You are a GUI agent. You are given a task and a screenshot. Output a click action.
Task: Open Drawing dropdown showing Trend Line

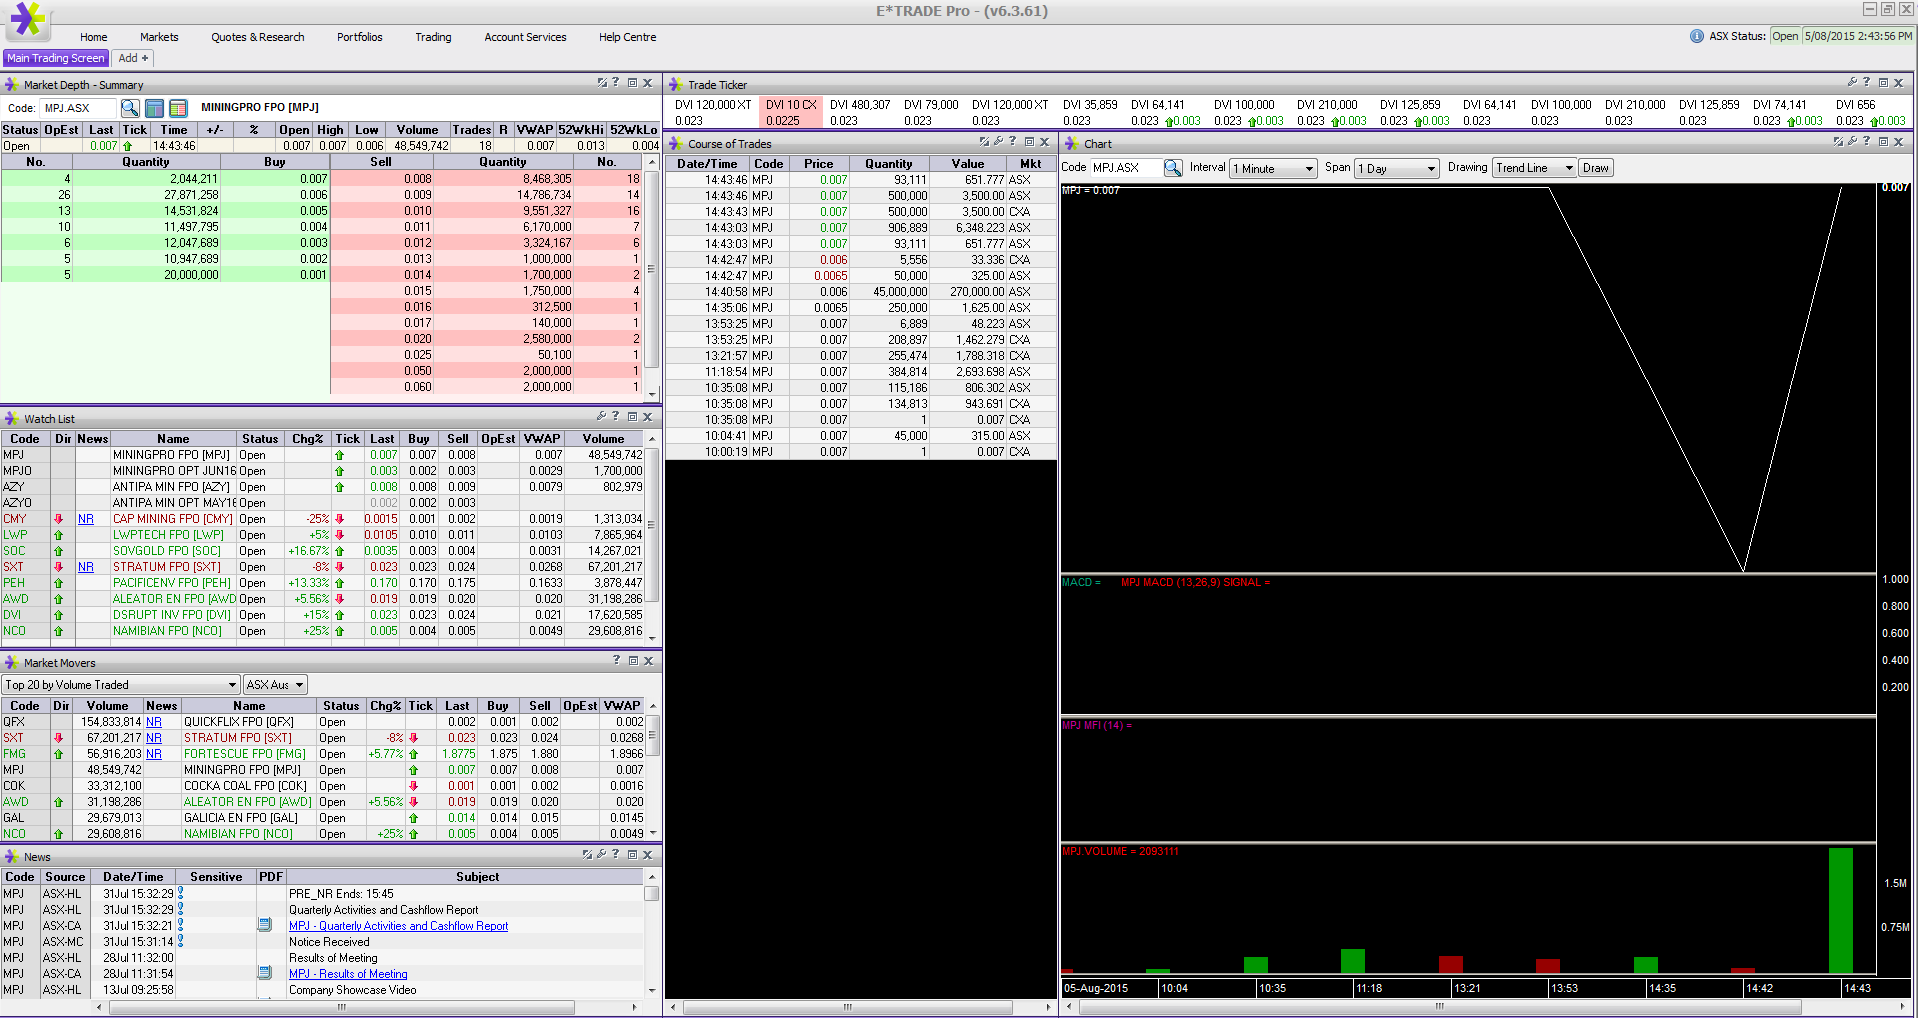(x=1534, y=168)
